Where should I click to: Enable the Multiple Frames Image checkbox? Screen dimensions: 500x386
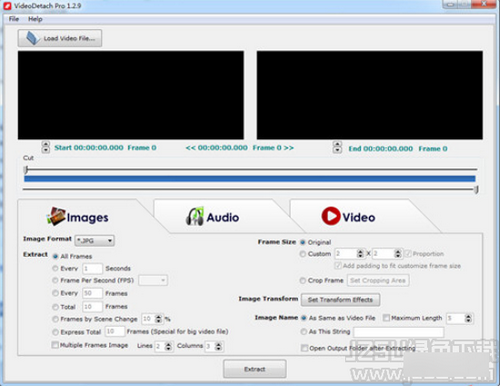pyautogui.click(x=55, y=345)
